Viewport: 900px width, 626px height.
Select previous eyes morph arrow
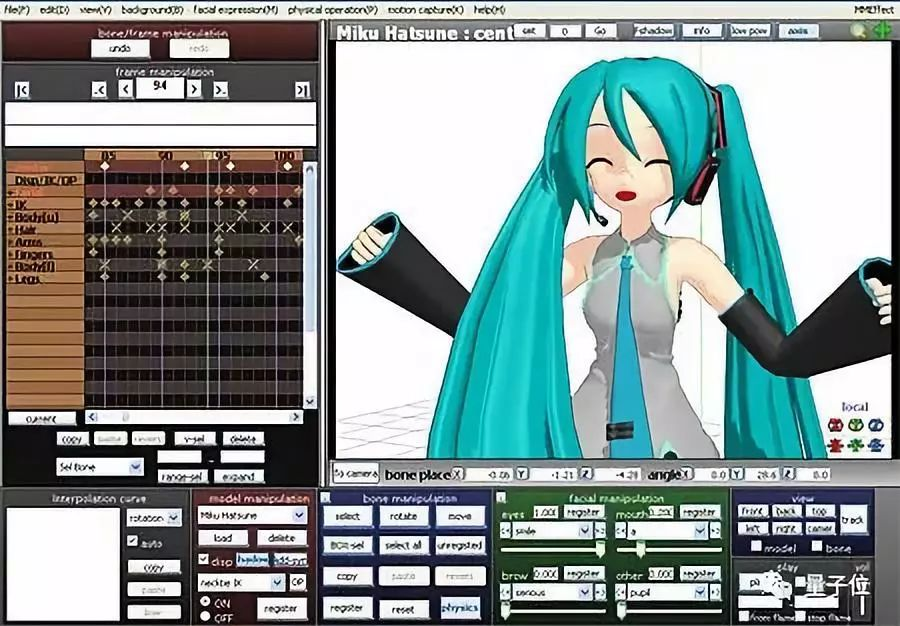click(x=506, y=531)
